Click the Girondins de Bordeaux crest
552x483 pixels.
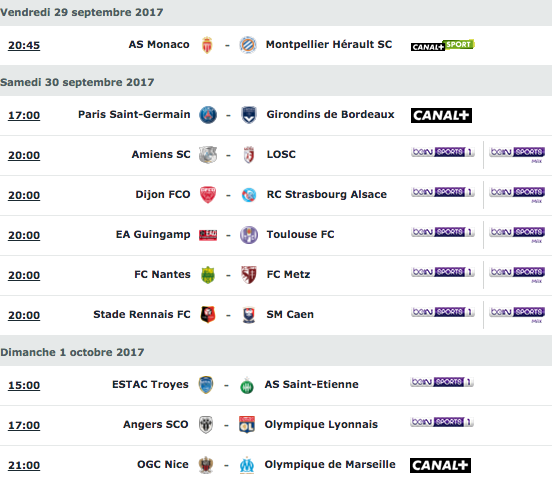[x=249, y=115]
